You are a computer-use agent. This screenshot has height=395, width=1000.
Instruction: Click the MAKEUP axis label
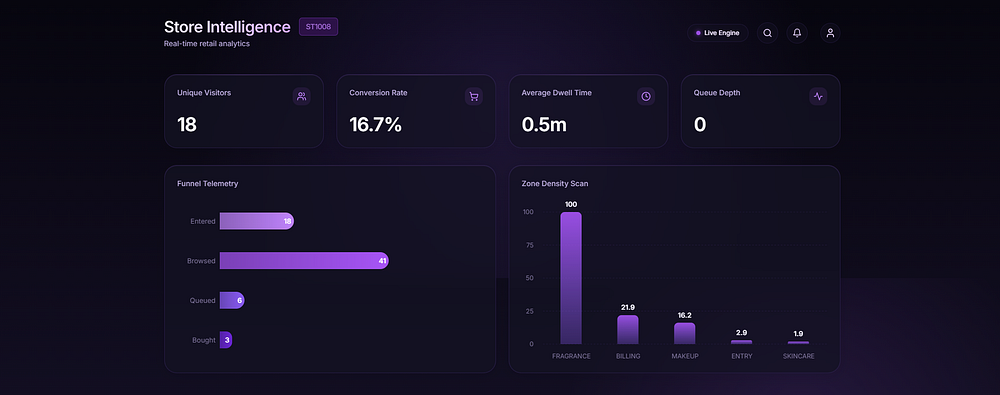coord(685,356)
